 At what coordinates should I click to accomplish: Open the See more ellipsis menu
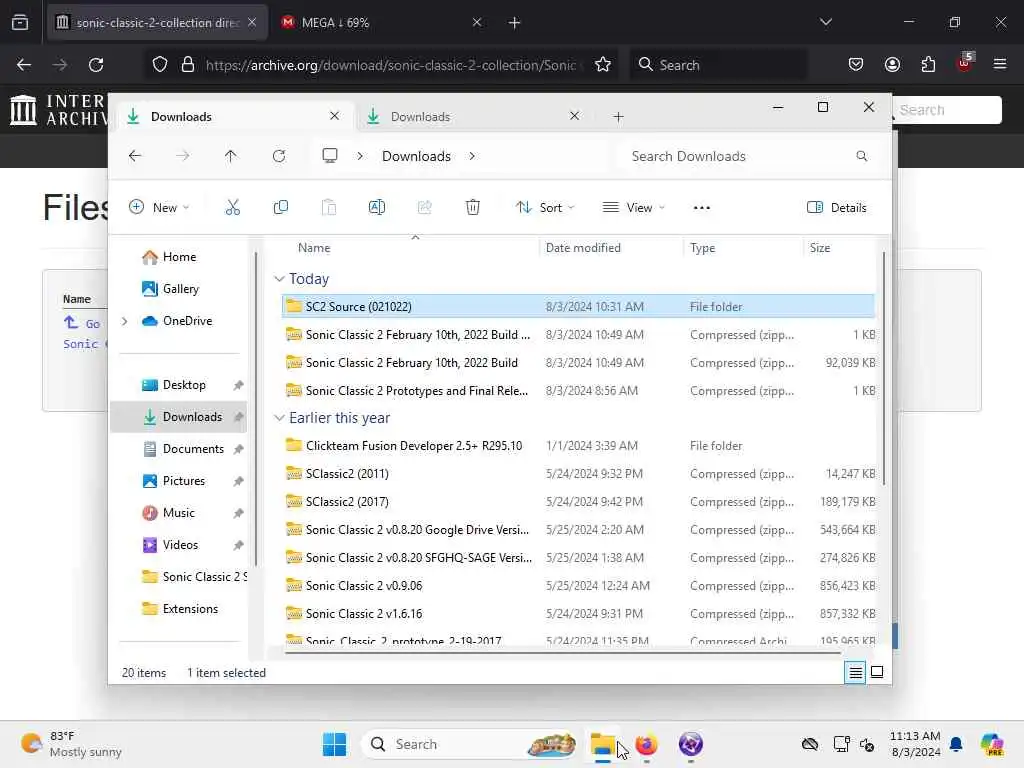(x=701, y=208)
